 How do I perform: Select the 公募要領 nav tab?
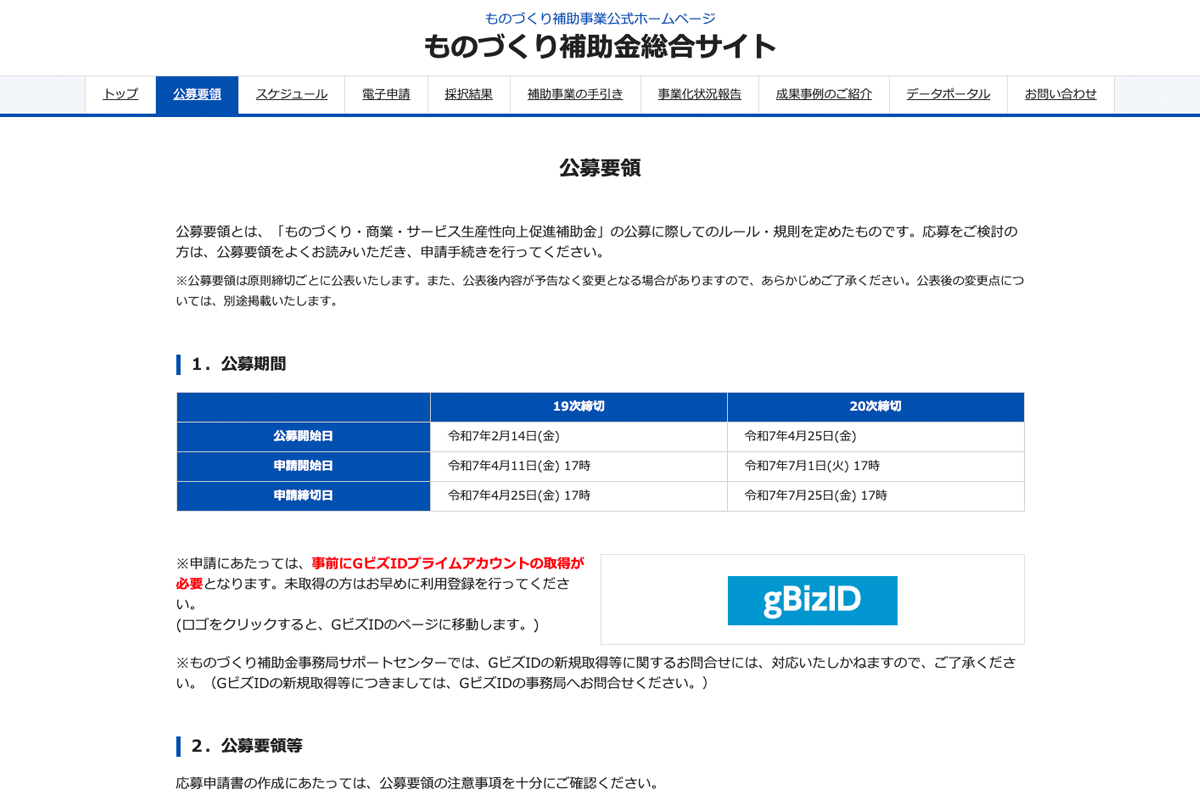point(197,94)
